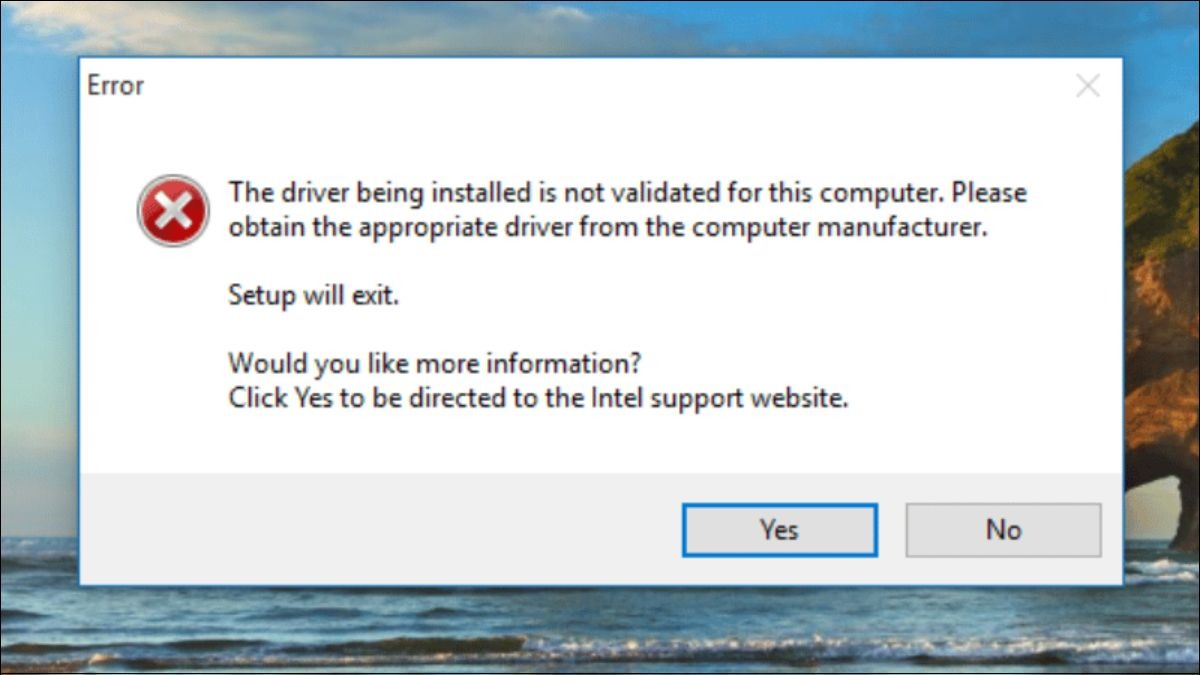Close the Error dialog with the X

pos(1088,86)
